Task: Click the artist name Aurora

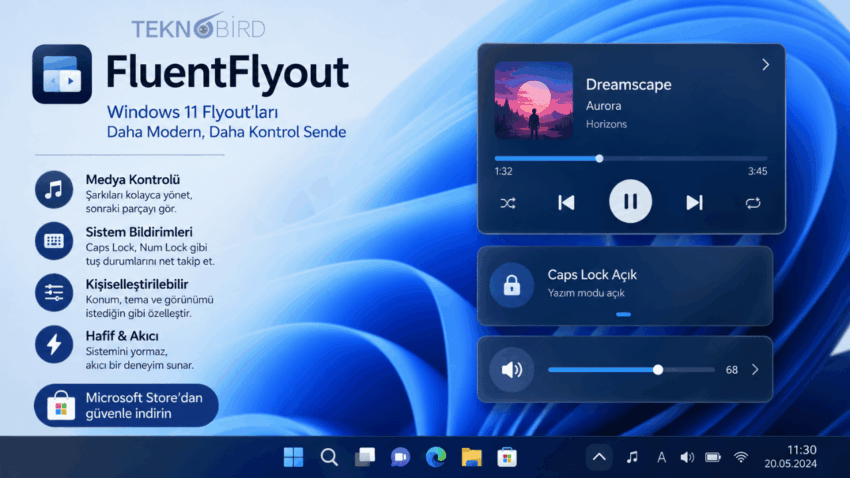Action: pos(603,106)
